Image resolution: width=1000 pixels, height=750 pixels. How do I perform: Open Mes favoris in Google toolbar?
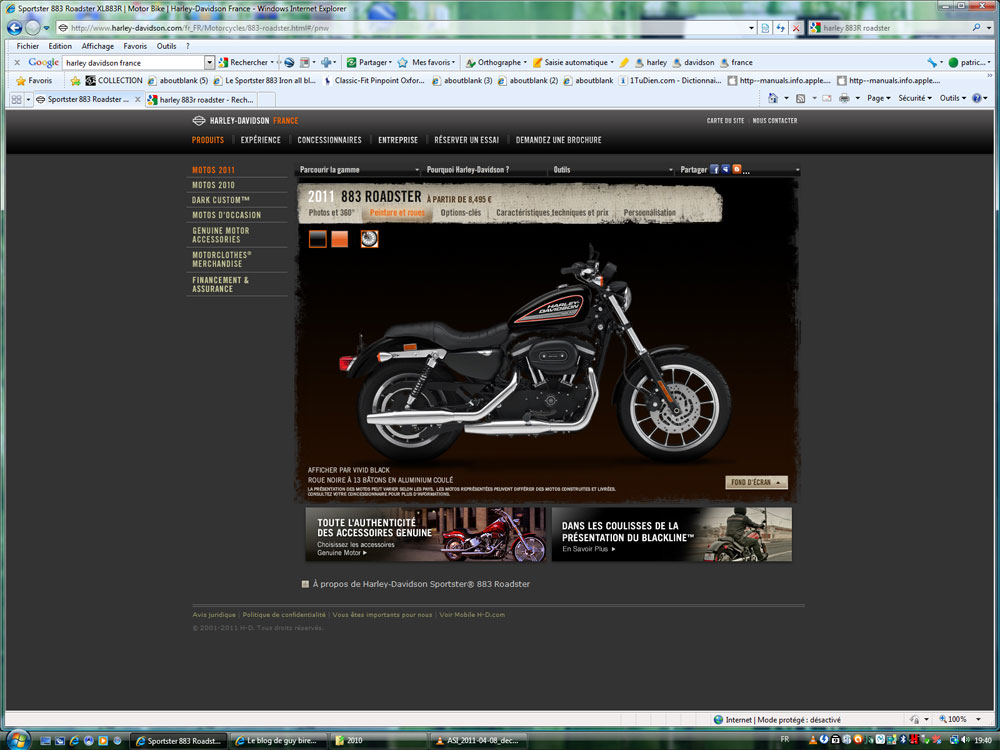426,62
